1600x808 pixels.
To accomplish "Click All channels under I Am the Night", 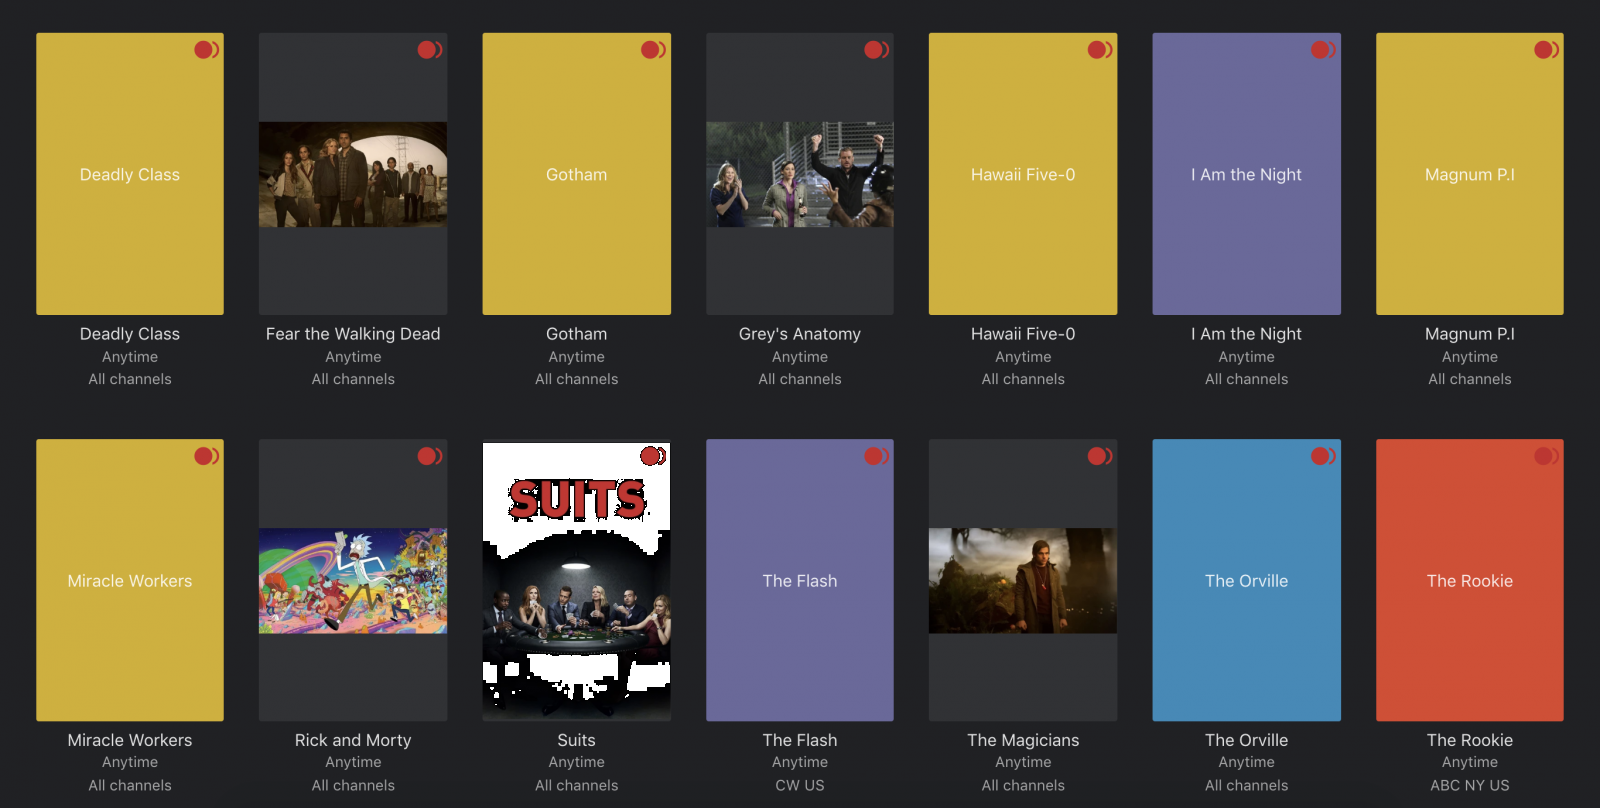I will [x=1247, y=379].
